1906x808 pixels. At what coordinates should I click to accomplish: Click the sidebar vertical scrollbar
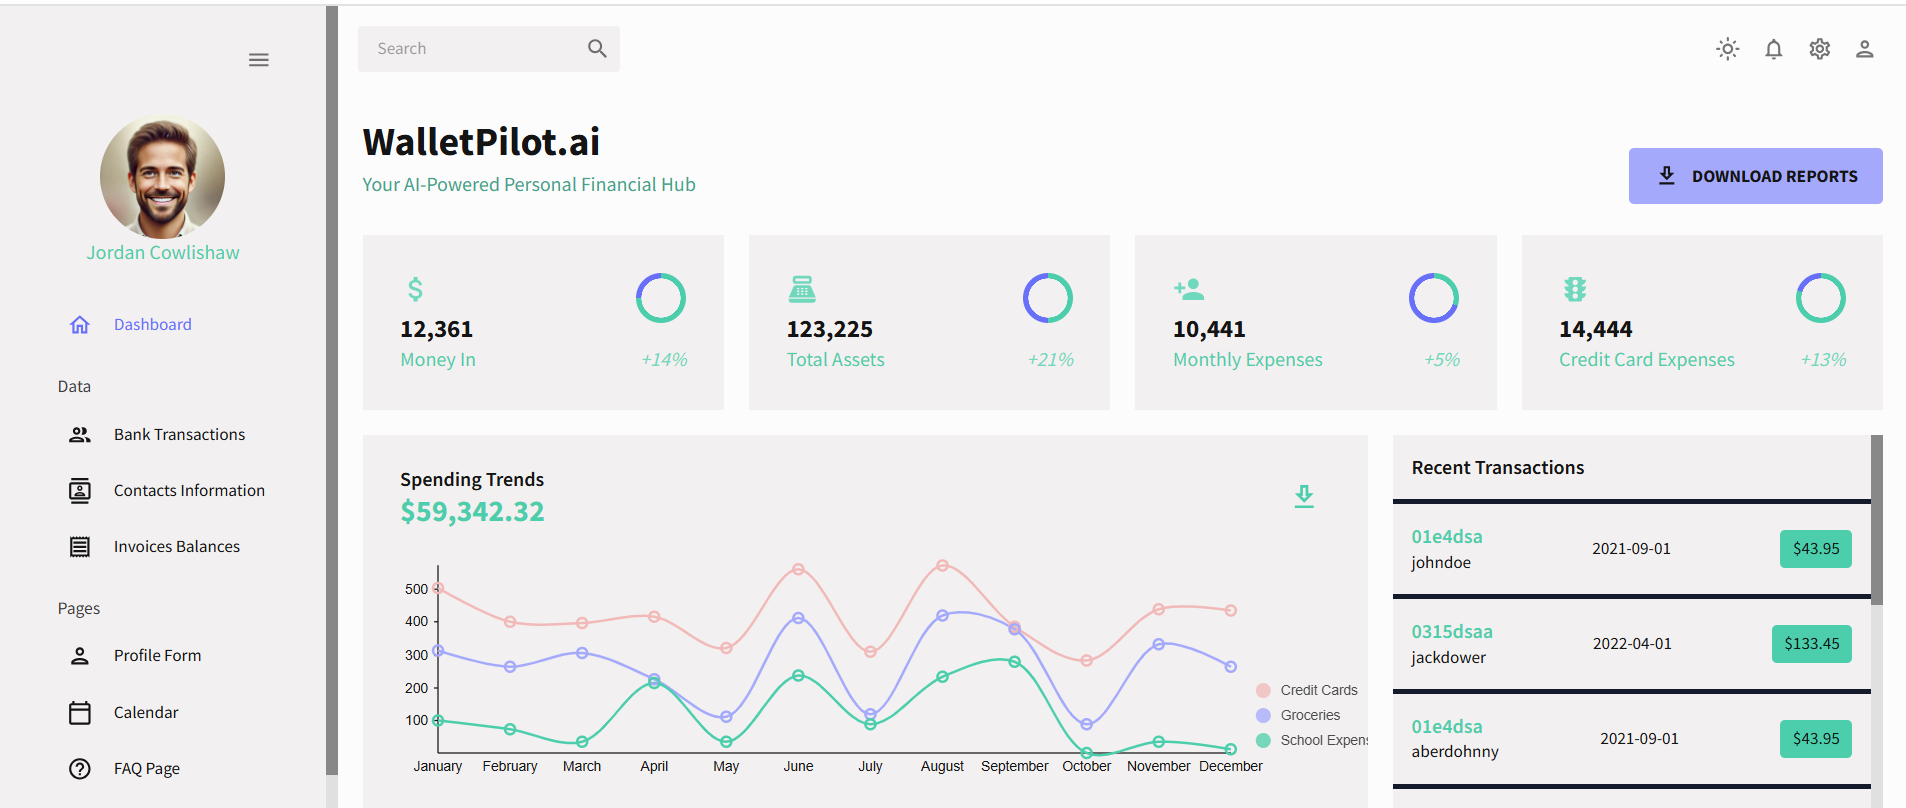pyautogui.click(x=332, y=390)
